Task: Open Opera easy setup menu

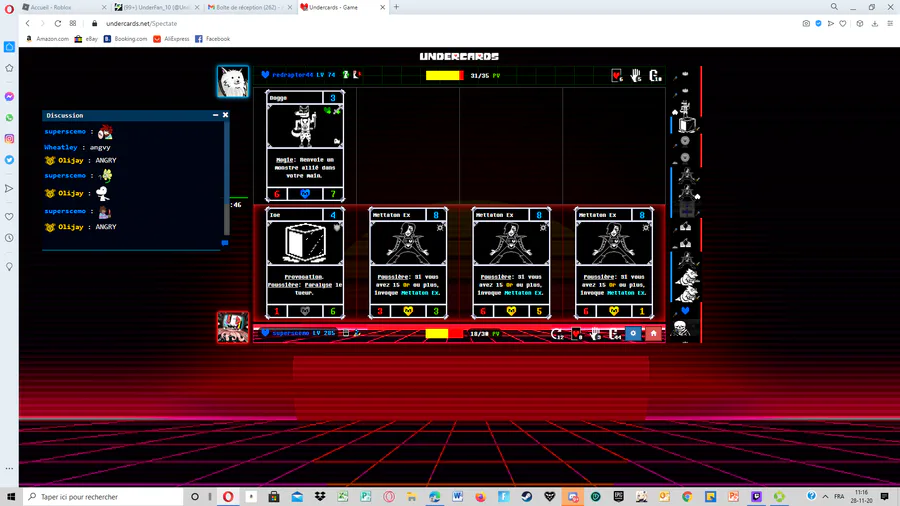Action: (890, 24)
